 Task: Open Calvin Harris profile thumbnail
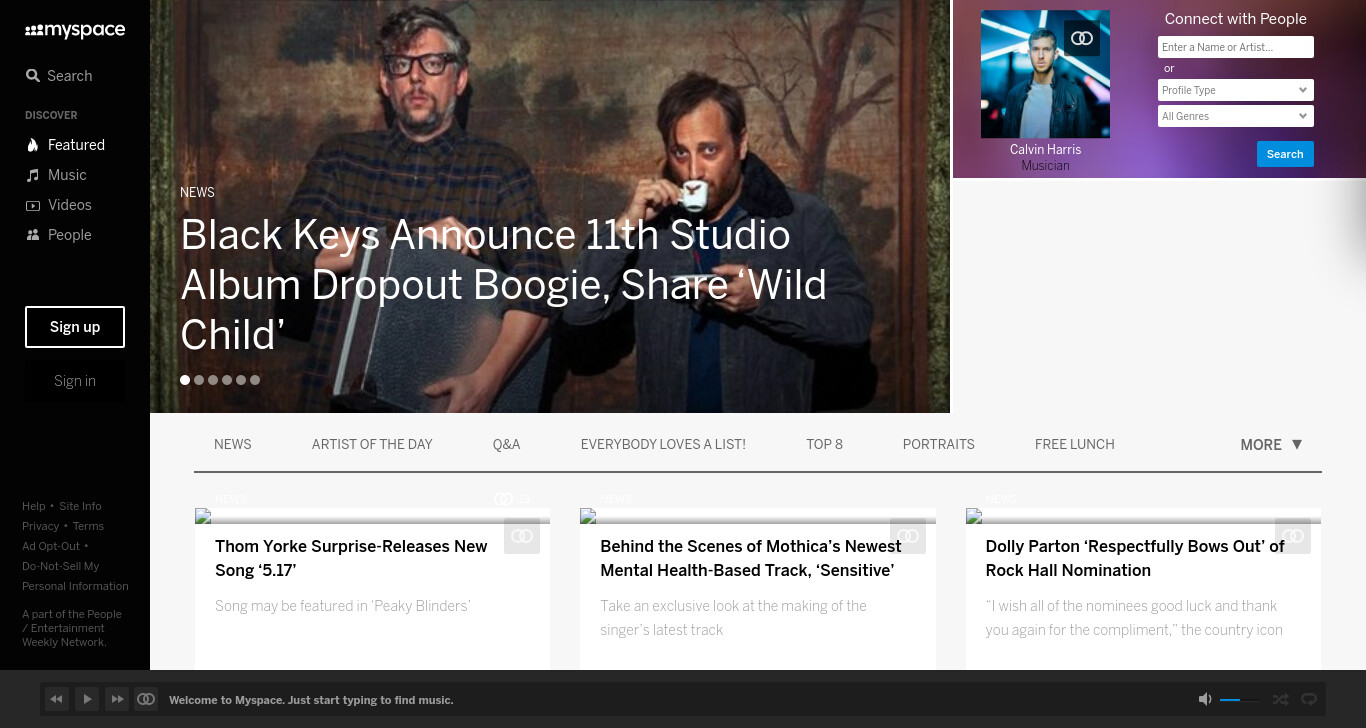tap(1045, 74)
